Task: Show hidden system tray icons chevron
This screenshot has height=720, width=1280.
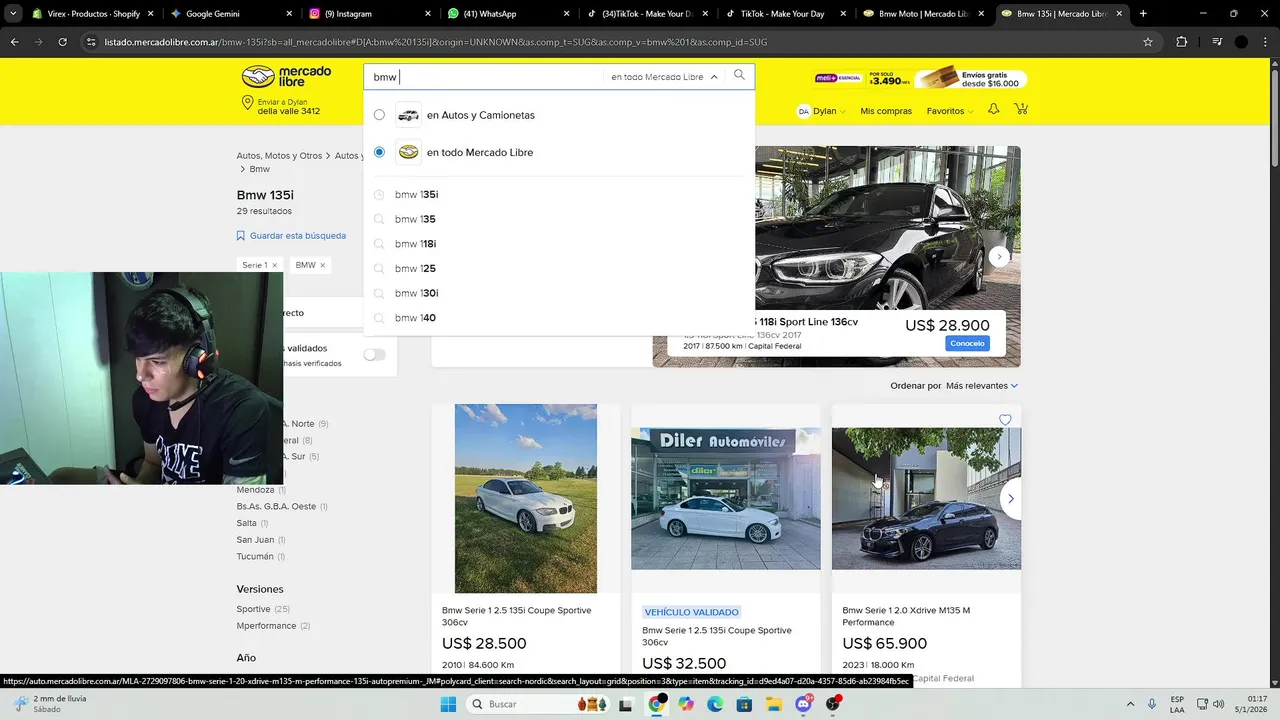Action: pyautogui.click(x=1131, y=704)
